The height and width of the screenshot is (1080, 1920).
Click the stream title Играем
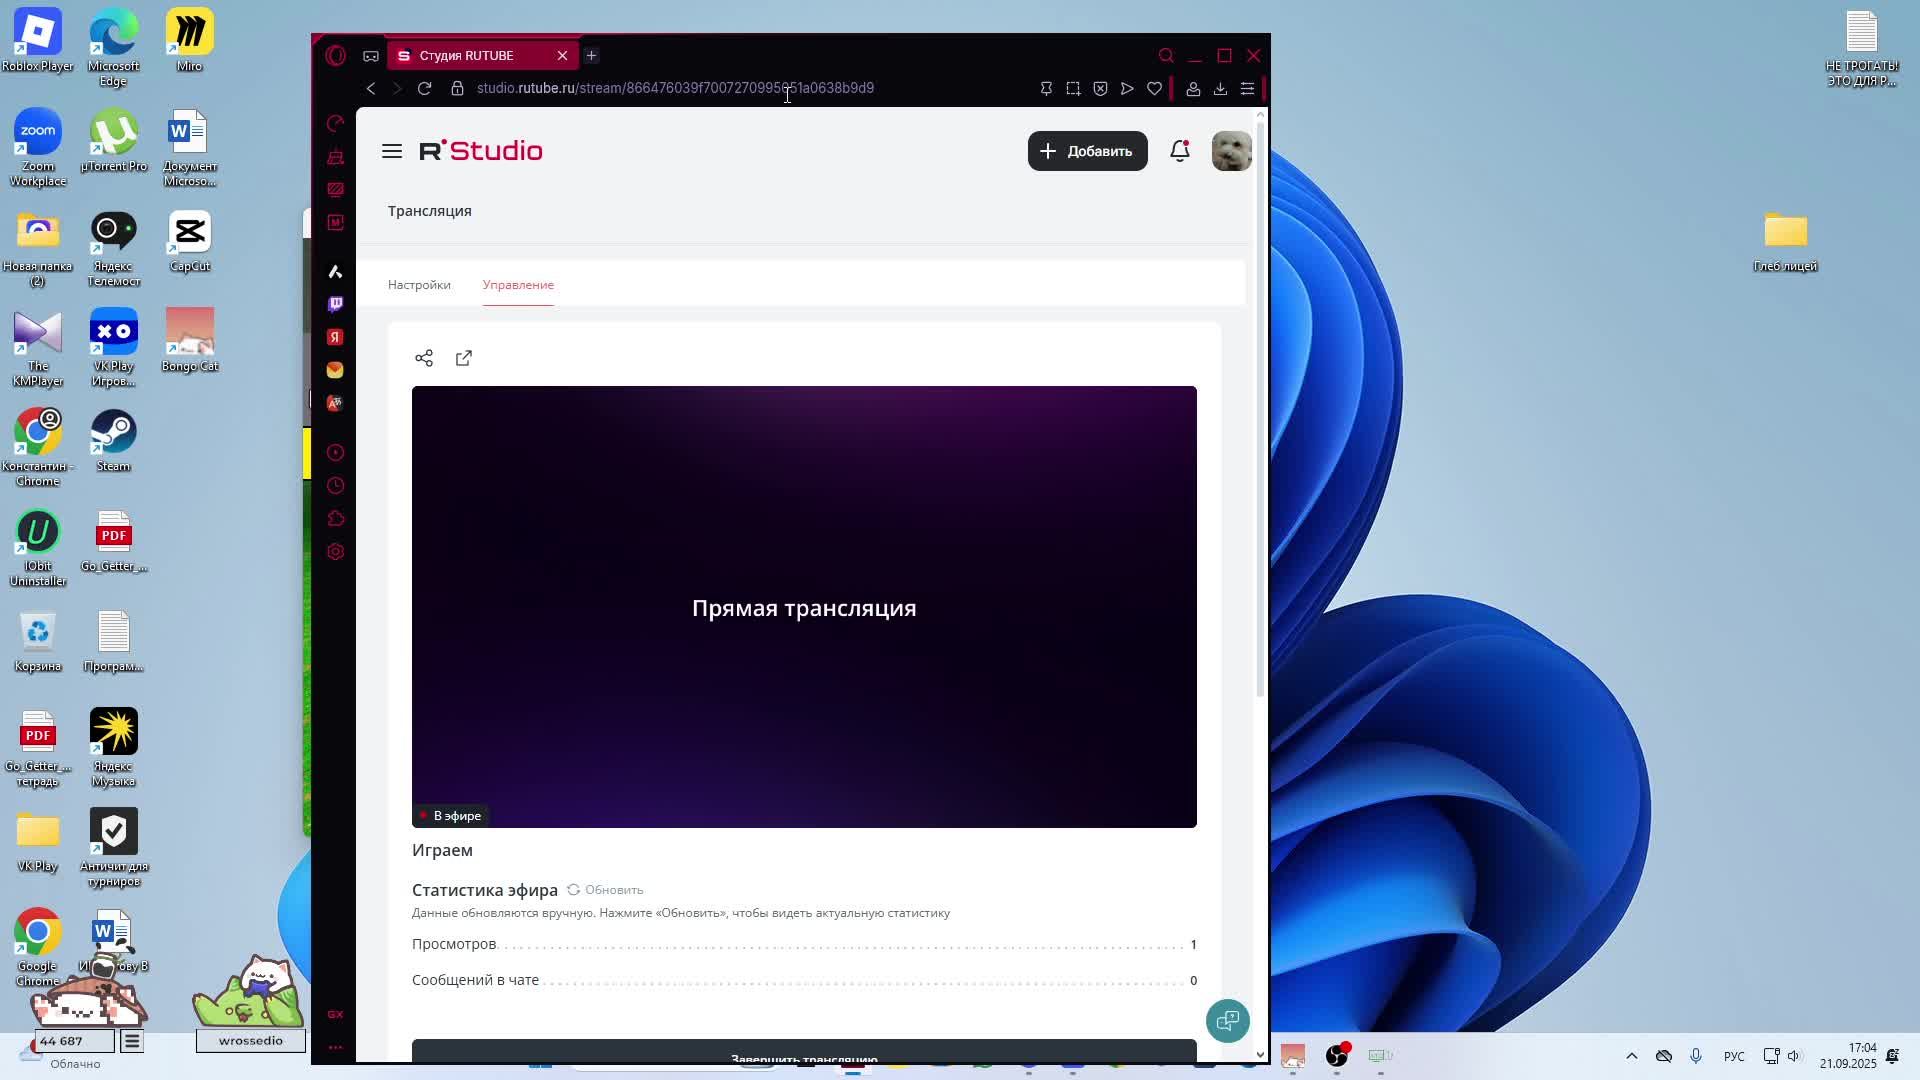[x=442, y=850]
